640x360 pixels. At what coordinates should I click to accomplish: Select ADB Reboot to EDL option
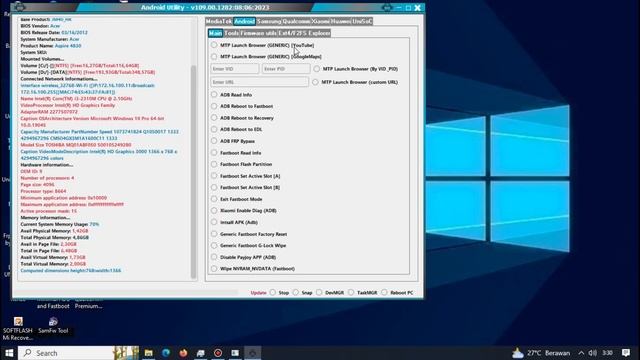tap(214, 129)
